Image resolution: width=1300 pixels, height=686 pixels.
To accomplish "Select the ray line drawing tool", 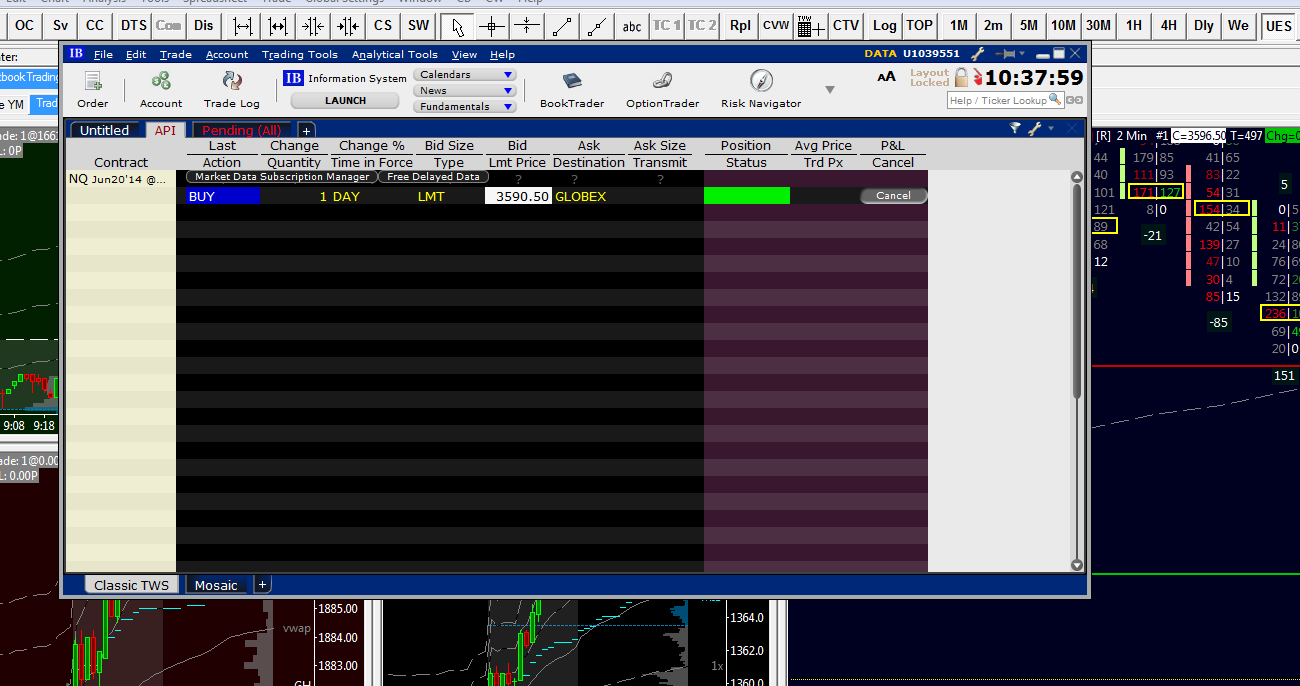I will click(x=598, y=25).
